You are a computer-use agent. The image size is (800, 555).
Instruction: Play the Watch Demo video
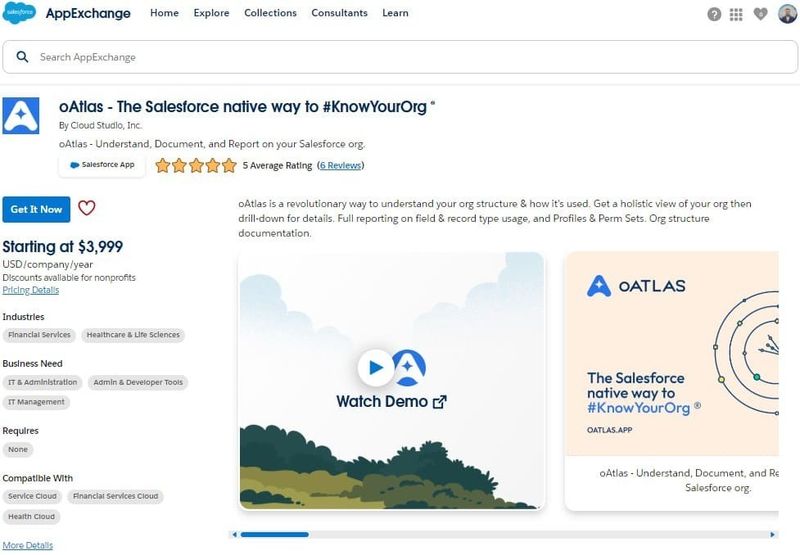coord(376,367)
